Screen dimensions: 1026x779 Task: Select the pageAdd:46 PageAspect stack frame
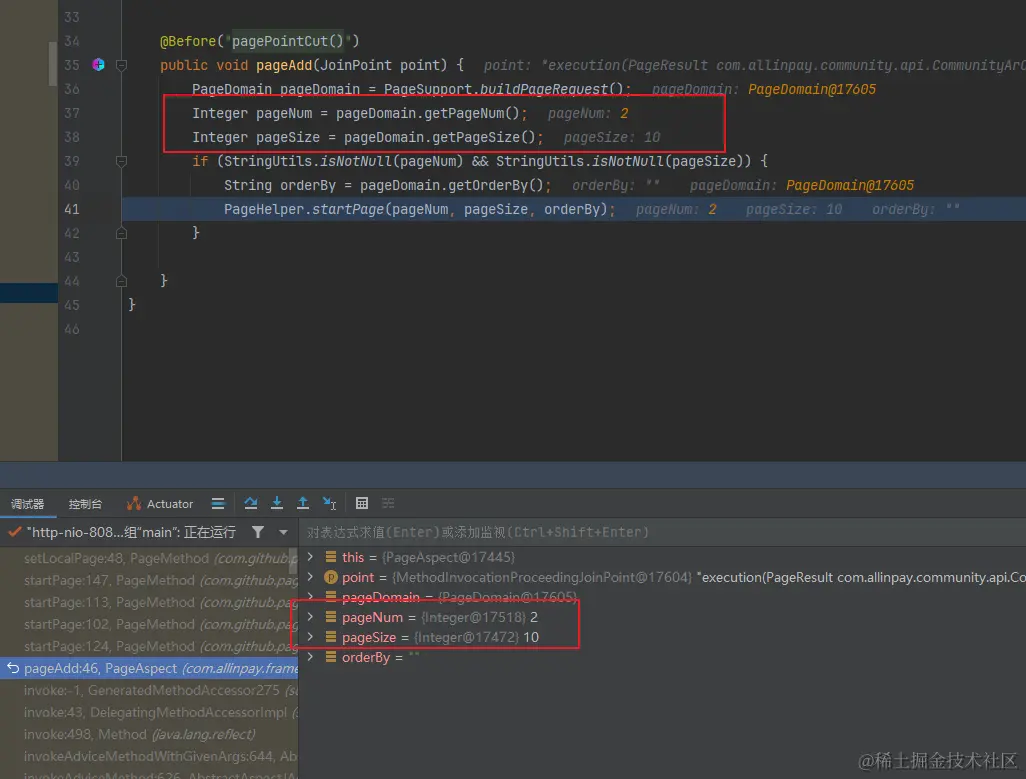(x=149, y=668)
